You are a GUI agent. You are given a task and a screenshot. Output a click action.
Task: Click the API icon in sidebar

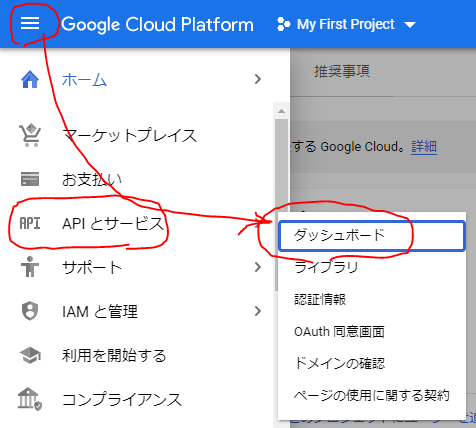click(30, 223)
